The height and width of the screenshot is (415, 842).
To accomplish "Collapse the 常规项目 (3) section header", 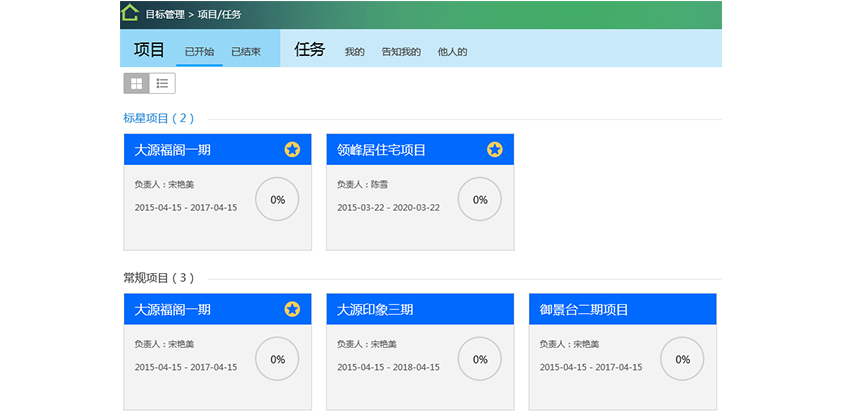I will [159, 278].
